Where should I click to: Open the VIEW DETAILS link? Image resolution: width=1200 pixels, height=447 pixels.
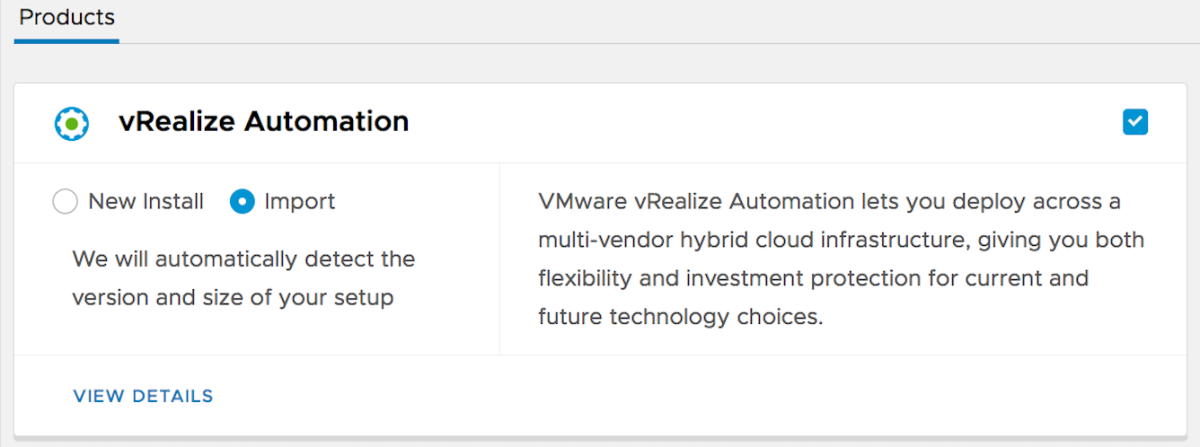pyautogui.click(x=143, y=396)
